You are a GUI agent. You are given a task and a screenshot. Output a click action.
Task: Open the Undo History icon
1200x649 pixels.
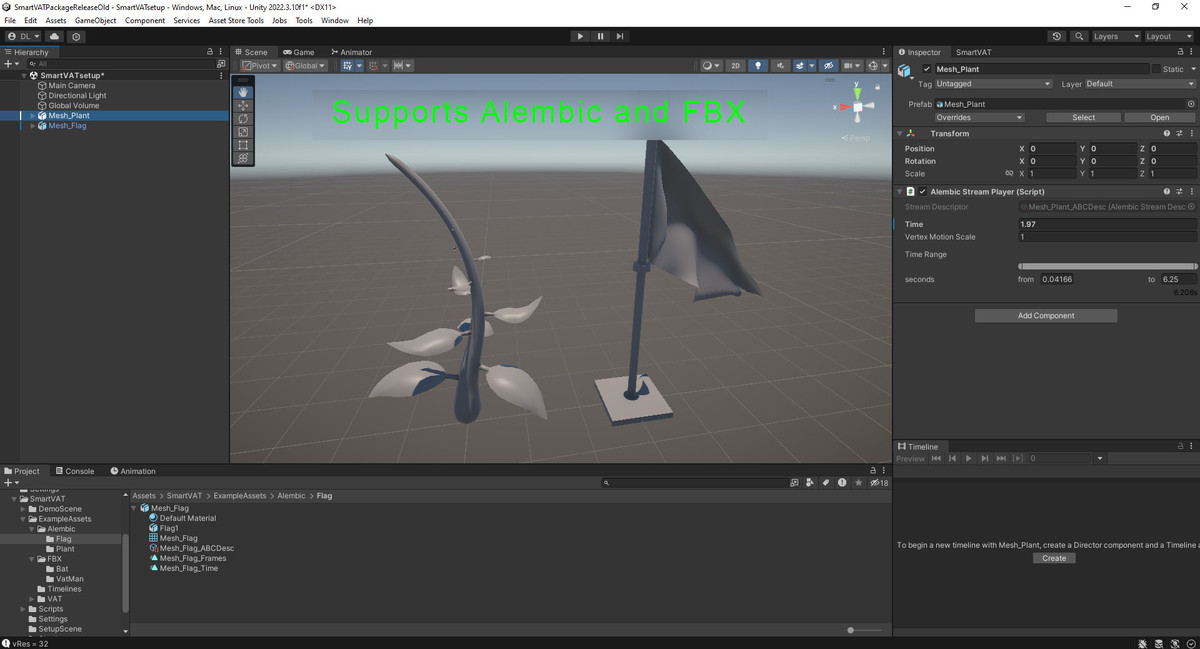(1057, 36)
